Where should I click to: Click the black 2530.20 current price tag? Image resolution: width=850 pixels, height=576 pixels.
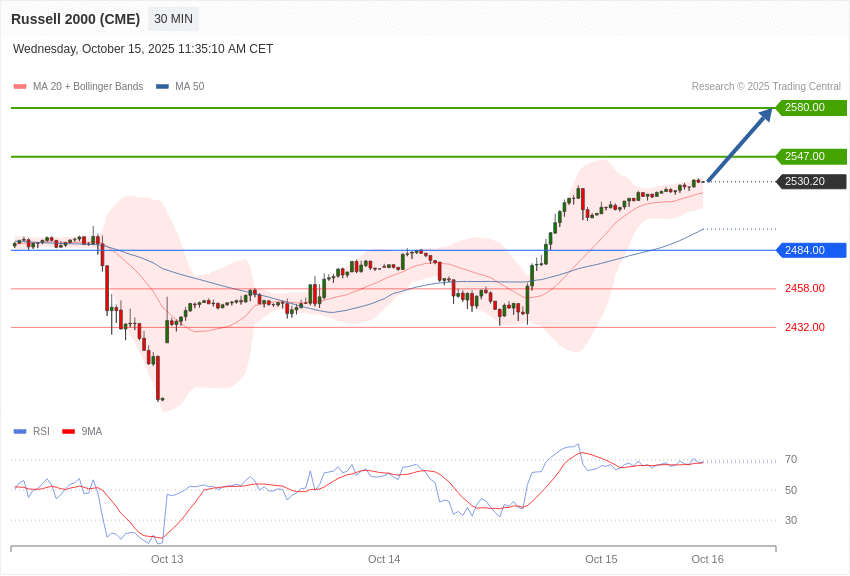(x=811, y=182)
